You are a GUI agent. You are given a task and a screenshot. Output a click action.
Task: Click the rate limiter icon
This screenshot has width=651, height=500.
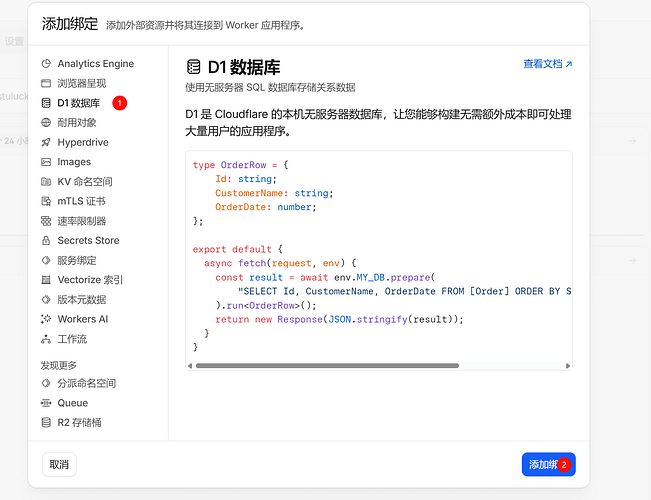point(46,221)
